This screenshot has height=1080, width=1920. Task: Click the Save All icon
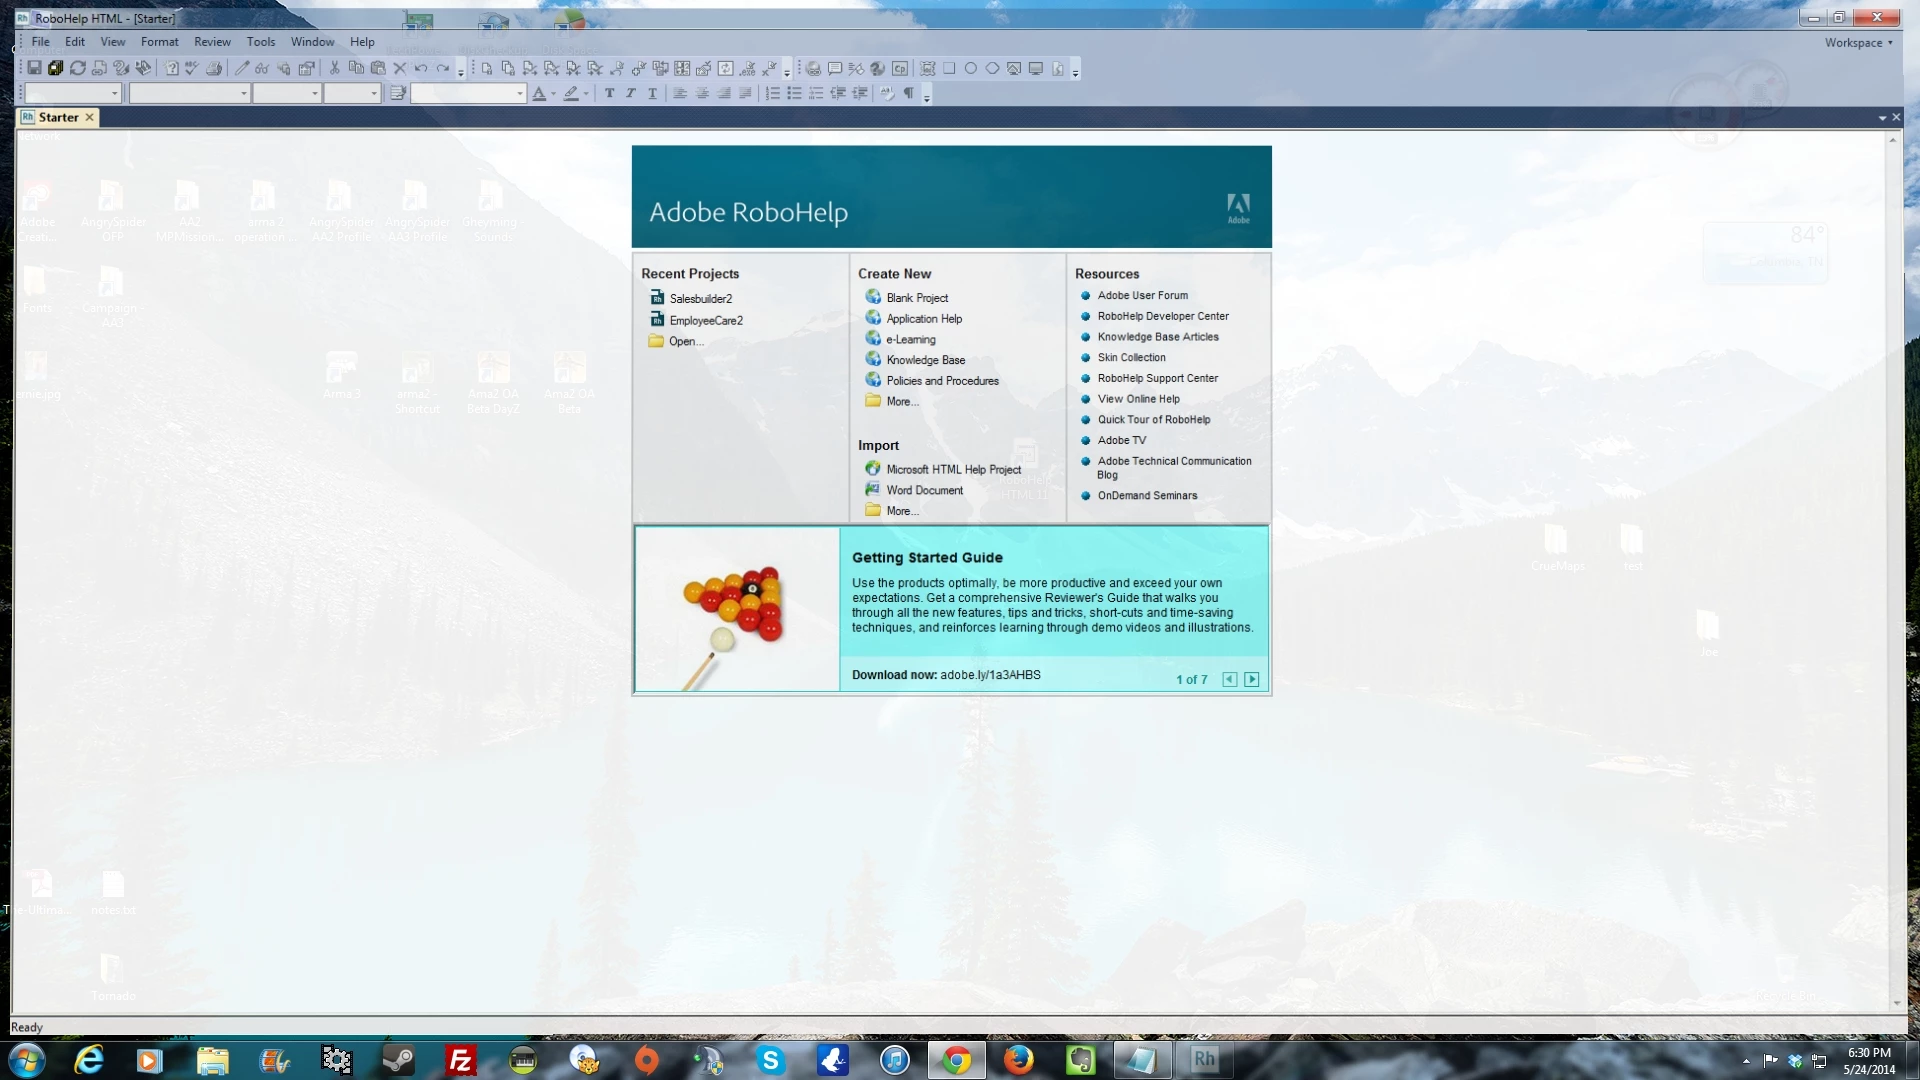pyautogui.click(x=56, y=68)
